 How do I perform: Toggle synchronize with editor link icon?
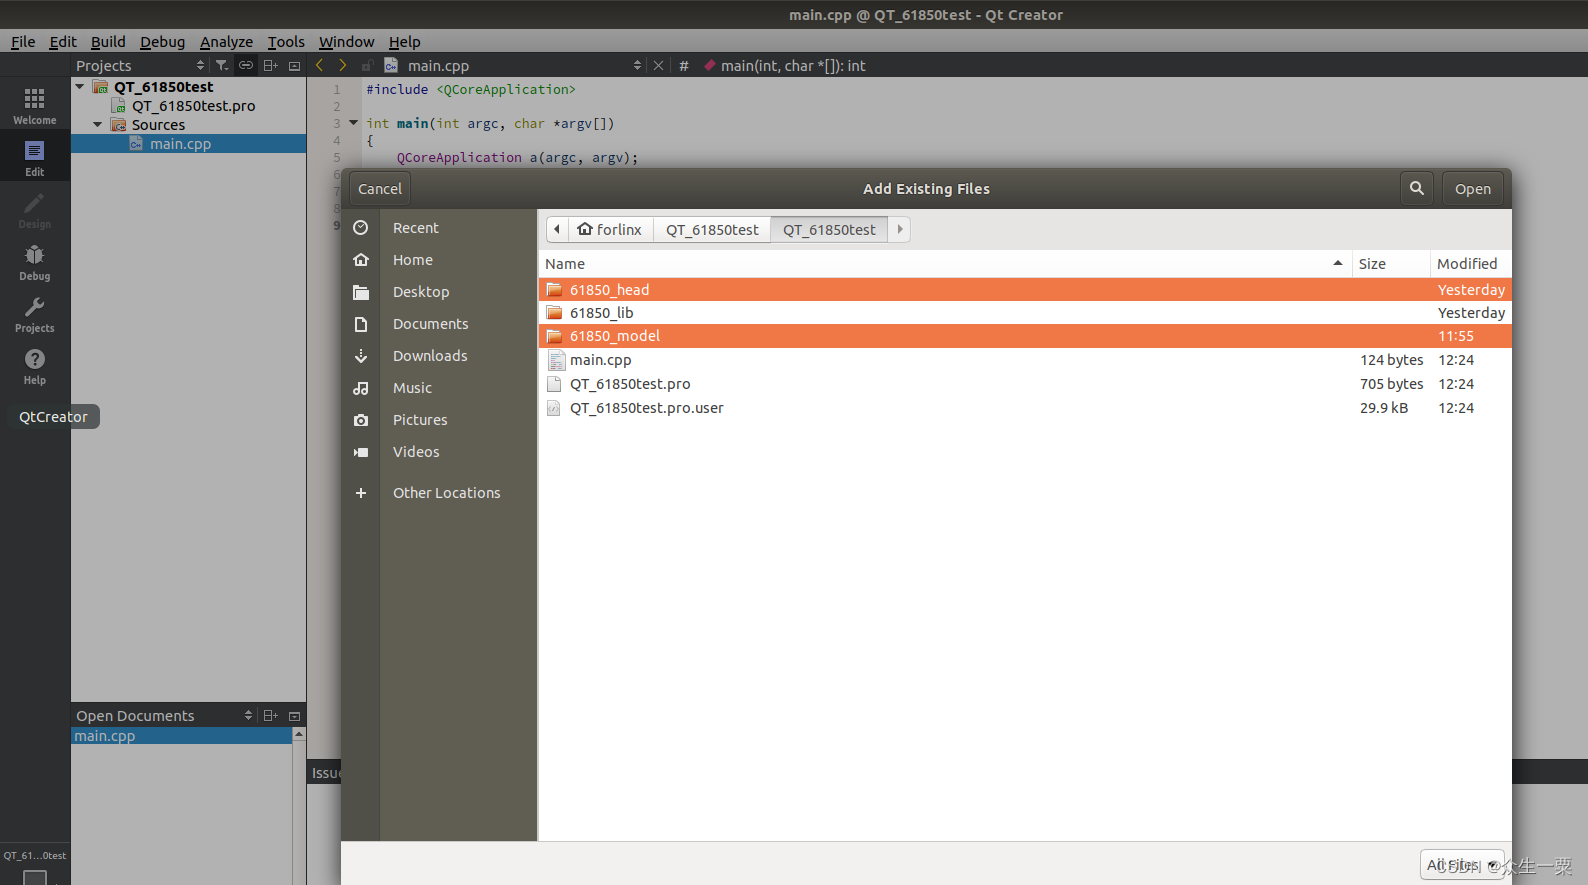(246, 65)
